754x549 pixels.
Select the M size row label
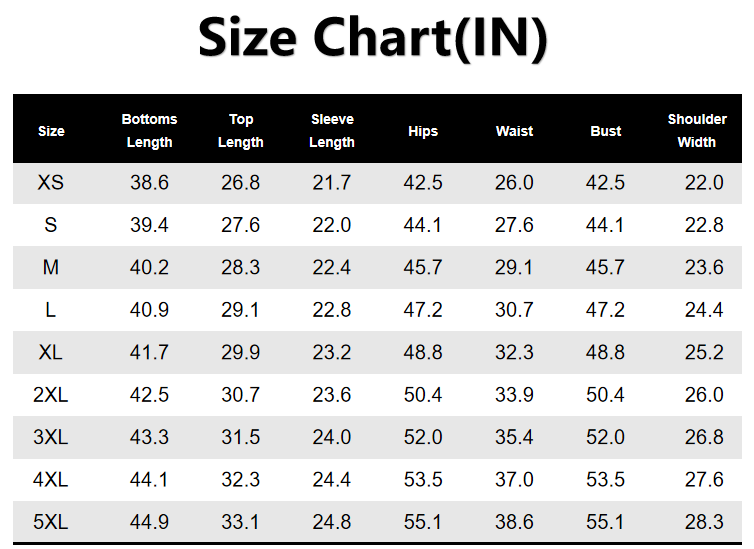[x=51, y=268]
